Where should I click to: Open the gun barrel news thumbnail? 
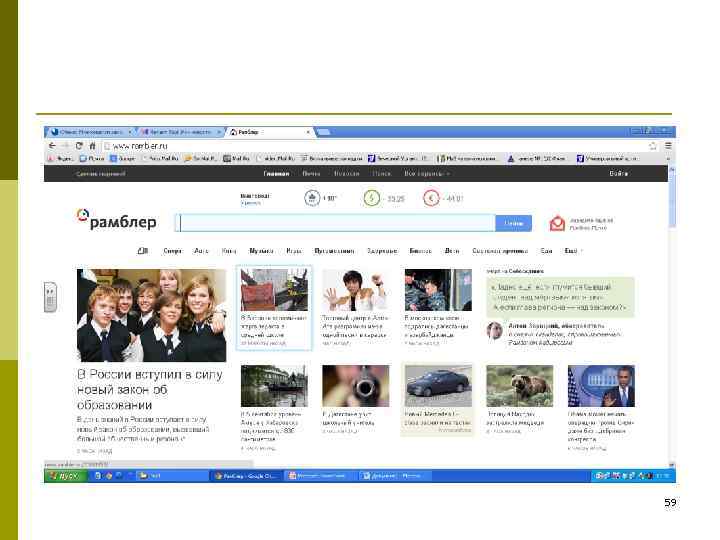pos(356,386)
